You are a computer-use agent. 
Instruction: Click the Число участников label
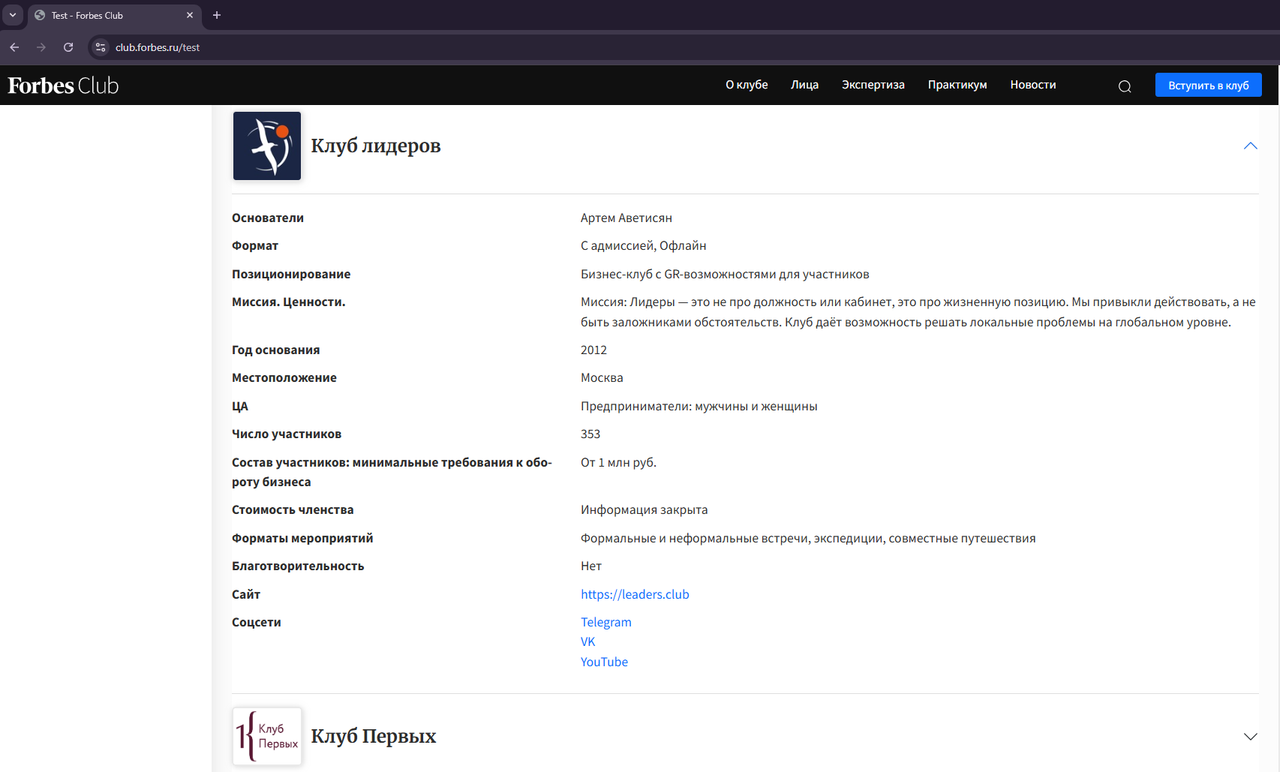pyautogui.click(x=287, y=434)
